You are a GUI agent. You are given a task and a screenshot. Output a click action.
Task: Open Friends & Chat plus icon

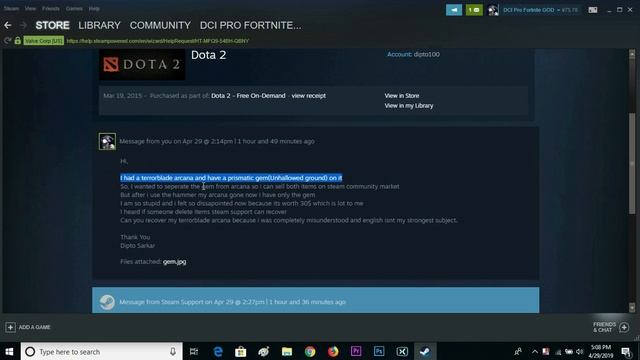(x=624, y=327)
